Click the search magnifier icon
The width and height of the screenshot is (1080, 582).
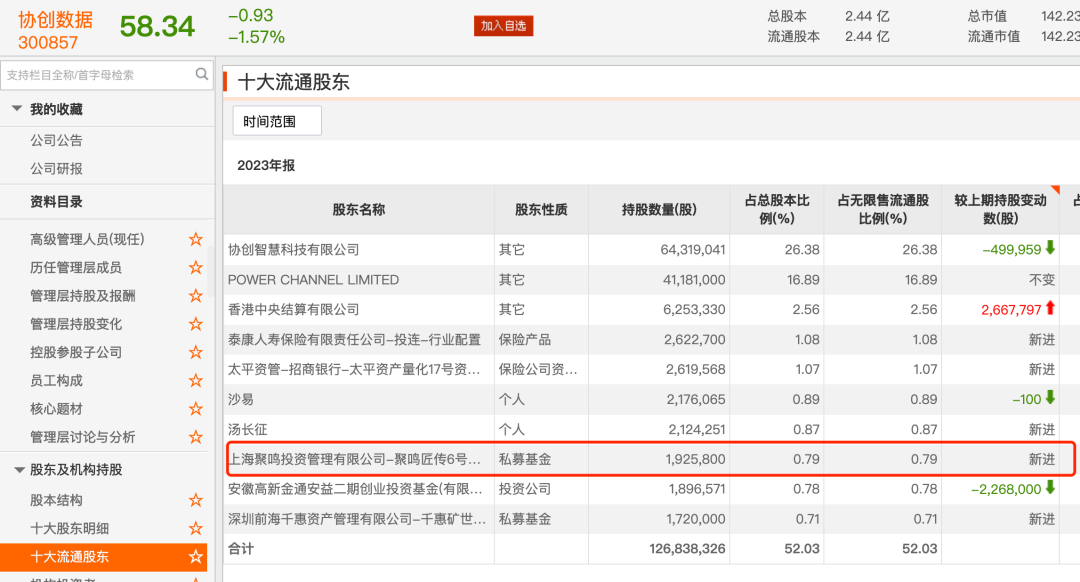pos(201,74)
